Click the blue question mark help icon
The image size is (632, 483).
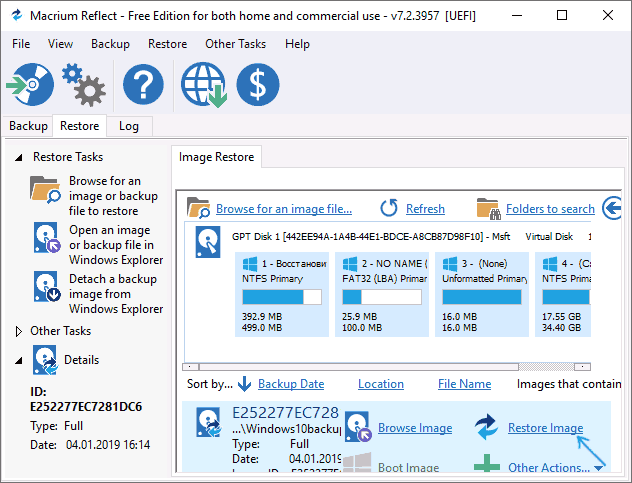[x=143, y=85]
